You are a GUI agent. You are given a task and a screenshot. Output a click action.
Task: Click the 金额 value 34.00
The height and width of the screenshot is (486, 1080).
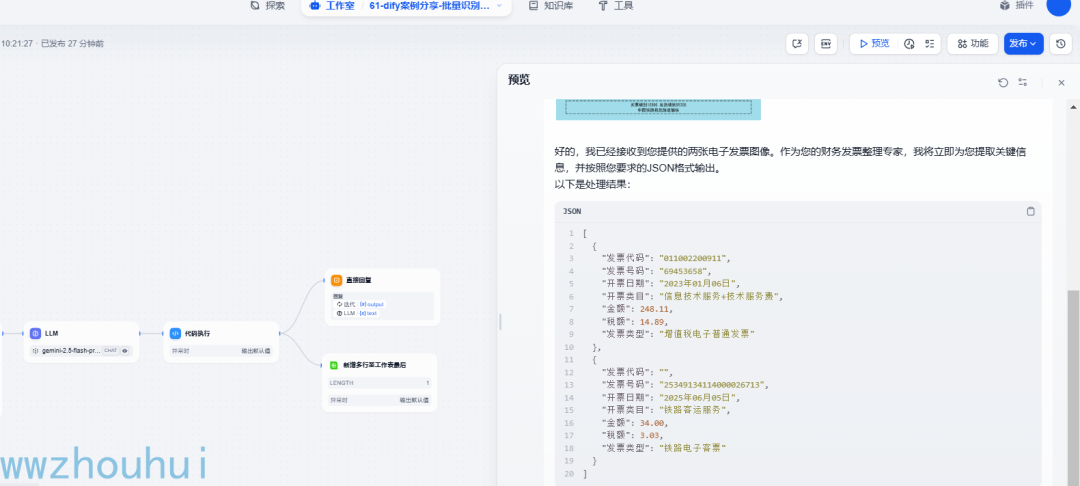(652, 423)
